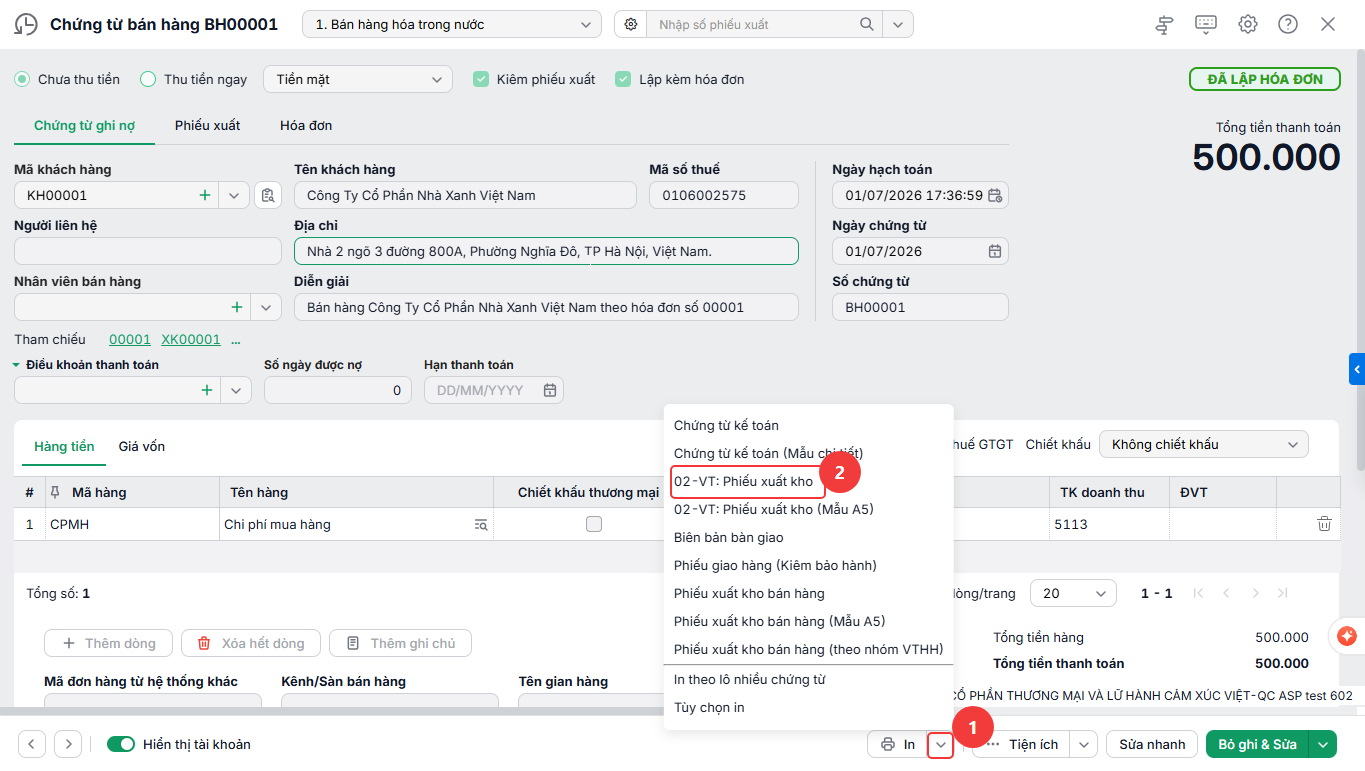Screen dimensions: 1365x771
Task: Open the Mã khách hàng dropdown arrow
Action: [234, 195]
